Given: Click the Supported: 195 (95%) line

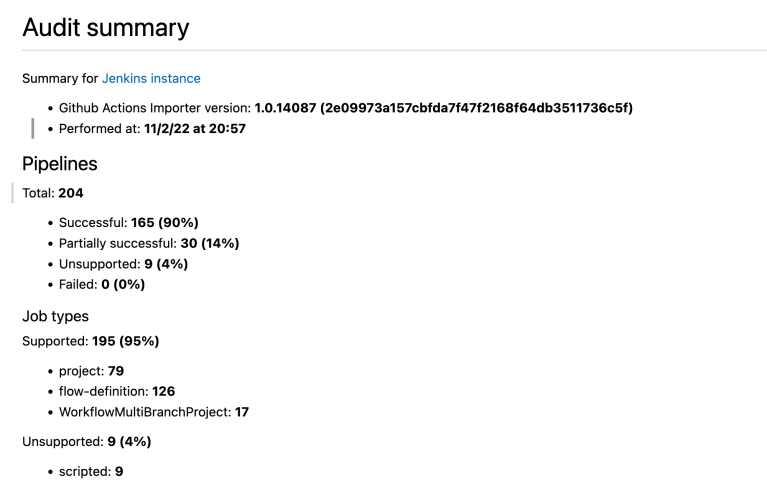Looking at the screenshot, I should pyautogui.click(x=90, y=341).
